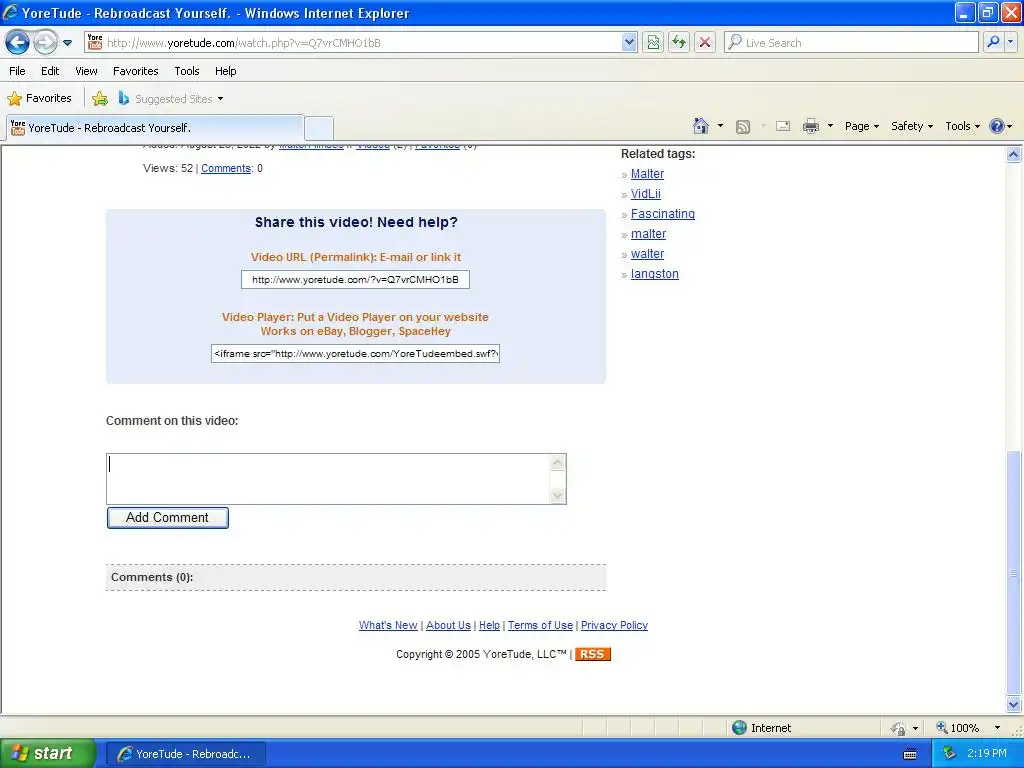Click the page scrollbar up arrow
This screenshot has width=1024, height=768.
1014,155
